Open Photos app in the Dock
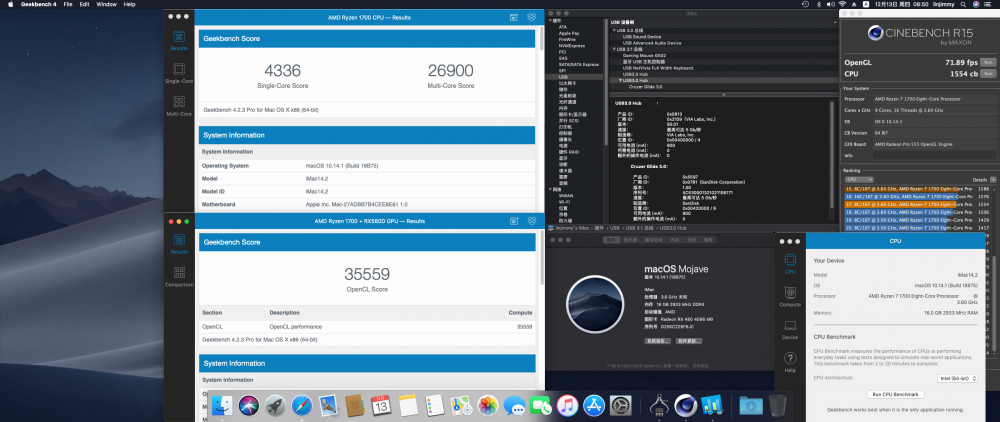Viewport: 1000px width, 422px height. coord(487,404)
